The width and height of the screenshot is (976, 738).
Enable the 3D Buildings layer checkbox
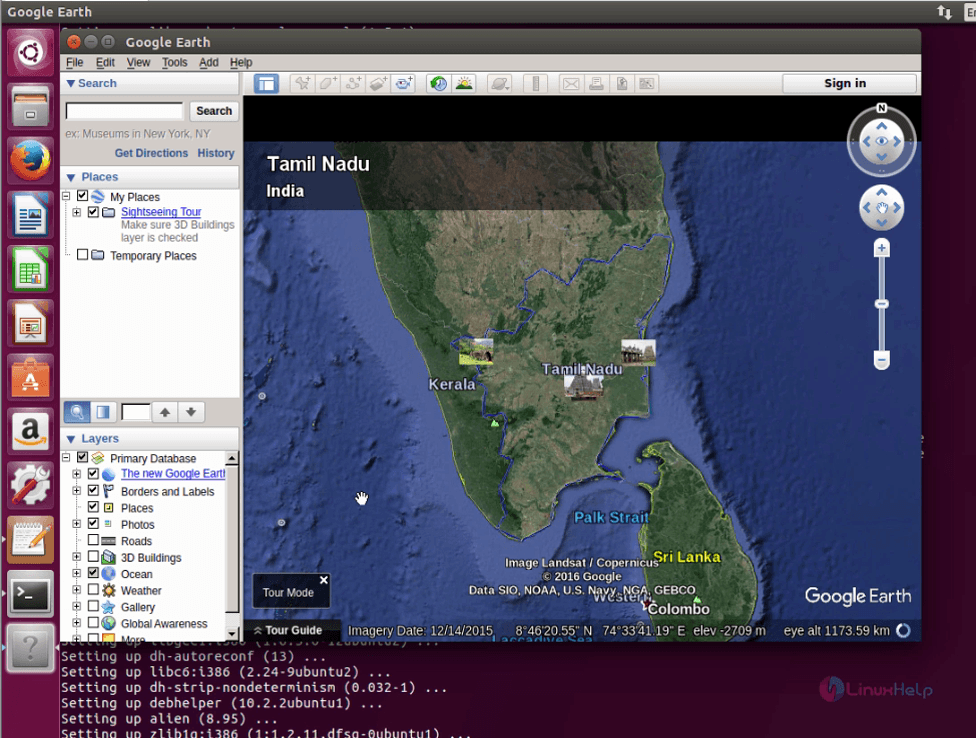(x=94, y=557)
